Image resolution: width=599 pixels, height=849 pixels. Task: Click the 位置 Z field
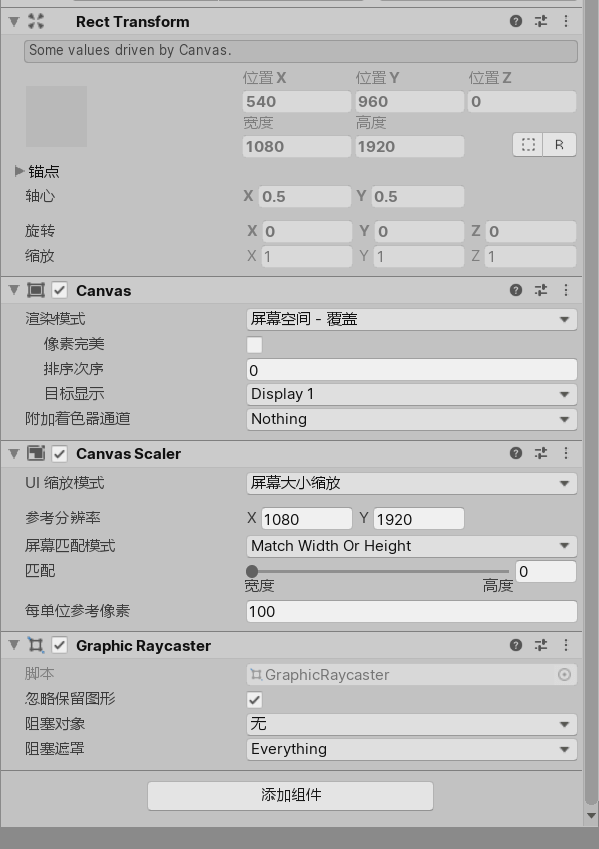pos(522,101)
